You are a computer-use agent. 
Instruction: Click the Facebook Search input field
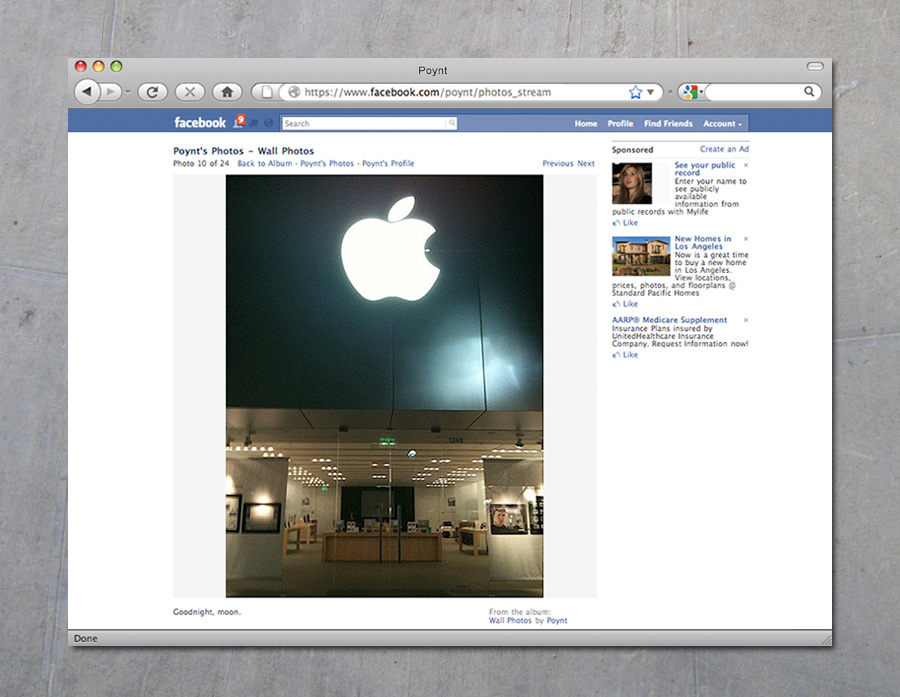click(x=364, y=123)
